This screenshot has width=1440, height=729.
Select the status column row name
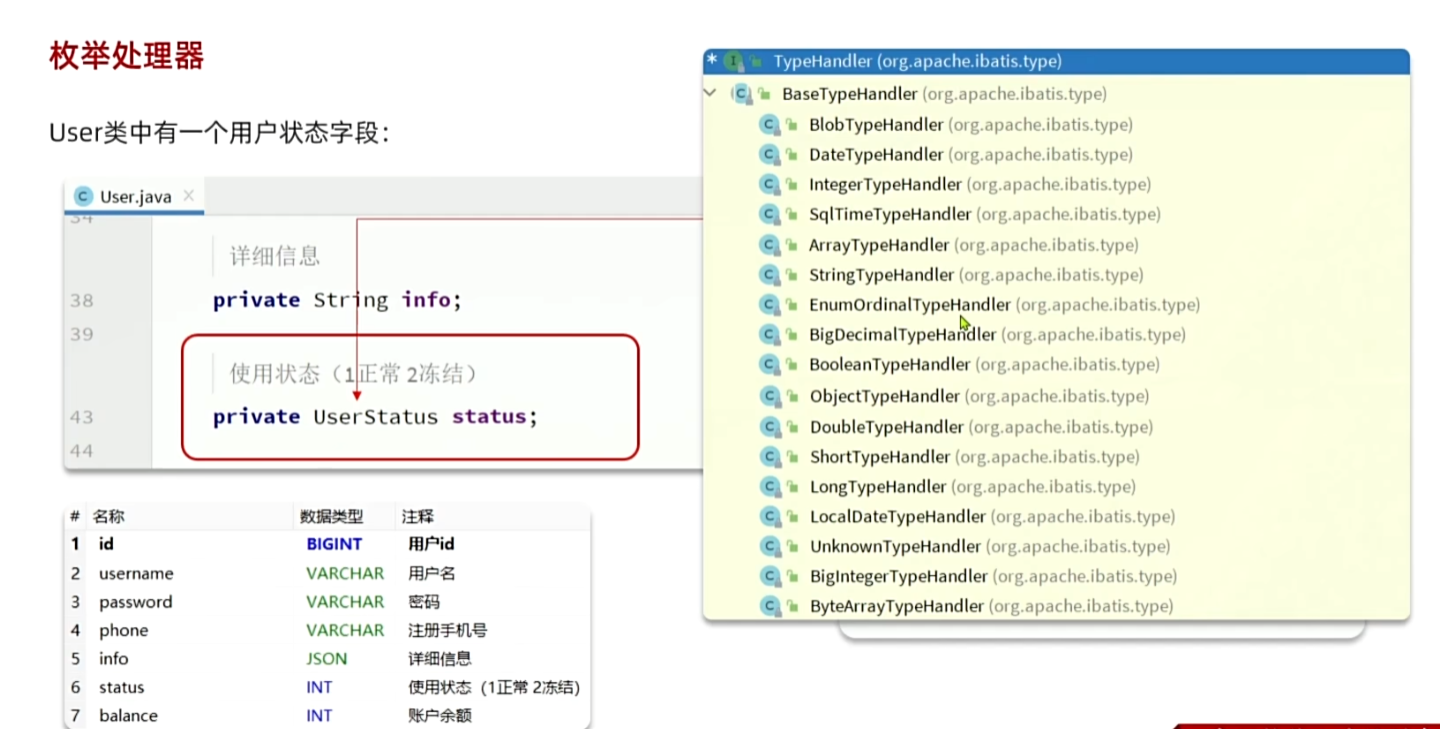pyautogui.click(x=121, y=687)
